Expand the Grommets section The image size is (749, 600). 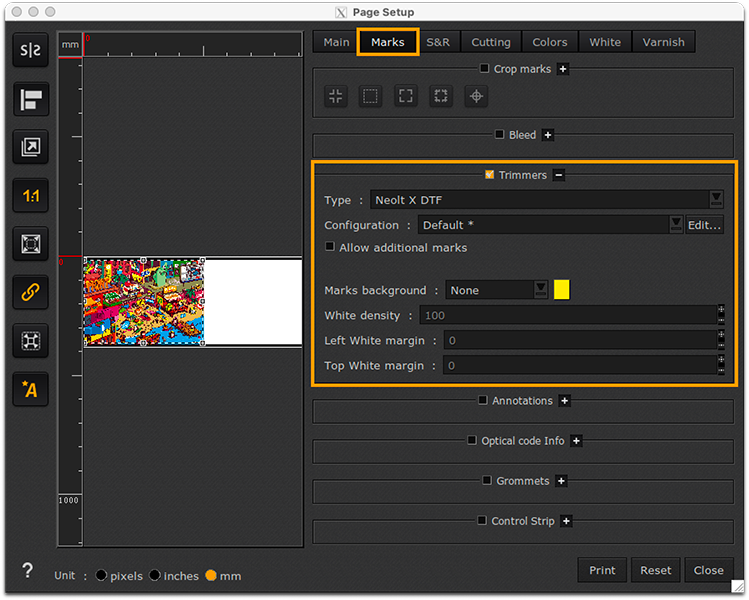pos(562,481)
